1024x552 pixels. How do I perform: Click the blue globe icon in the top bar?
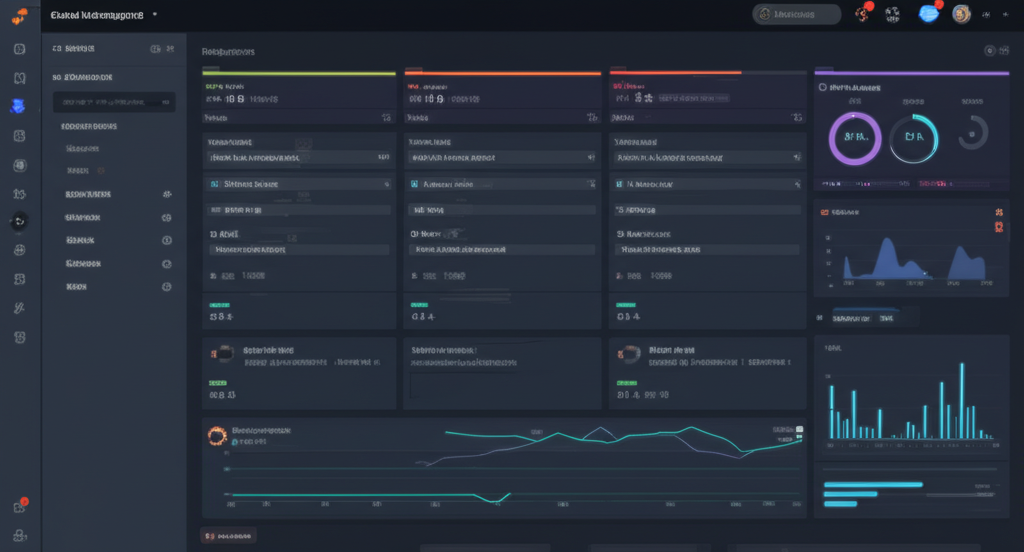click(928, 14)
